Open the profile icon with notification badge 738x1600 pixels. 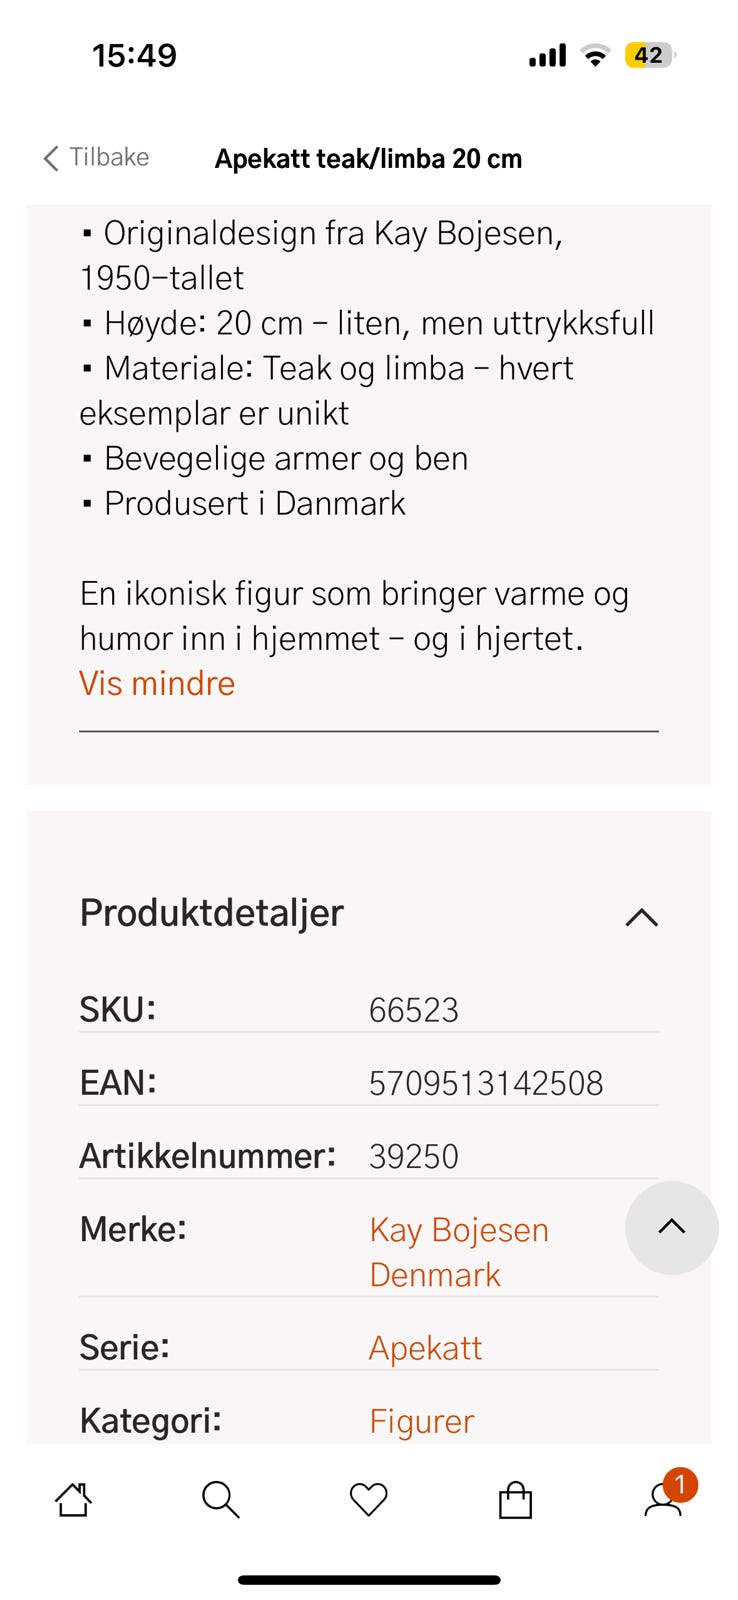pos(667,1495)
